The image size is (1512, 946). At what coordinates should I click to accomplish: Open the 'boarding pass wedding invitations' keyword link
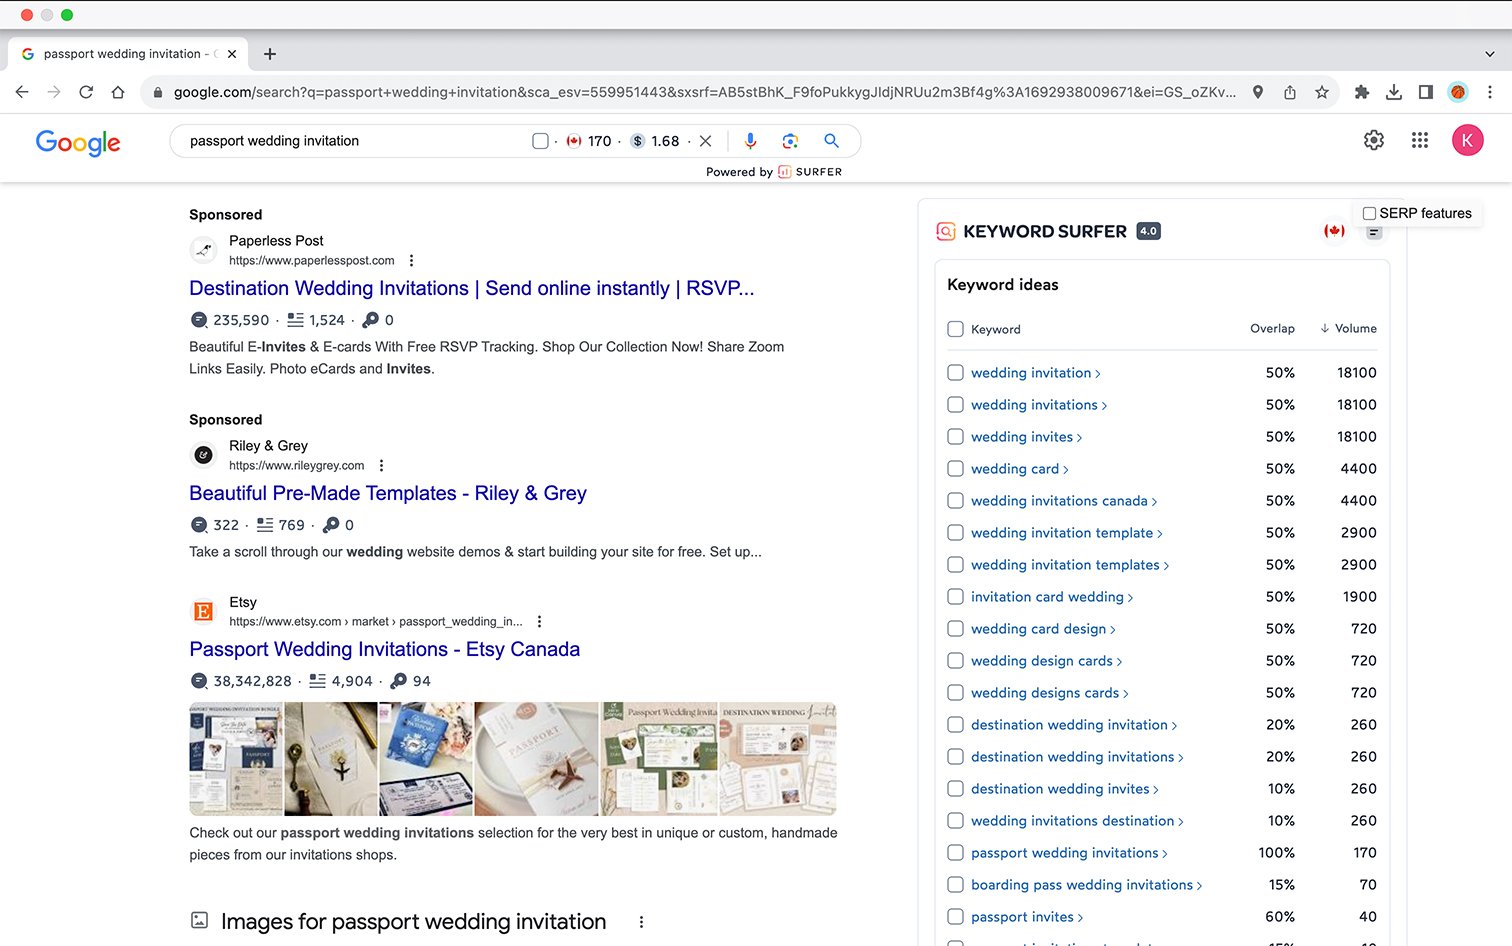[x=1086, y=885]
